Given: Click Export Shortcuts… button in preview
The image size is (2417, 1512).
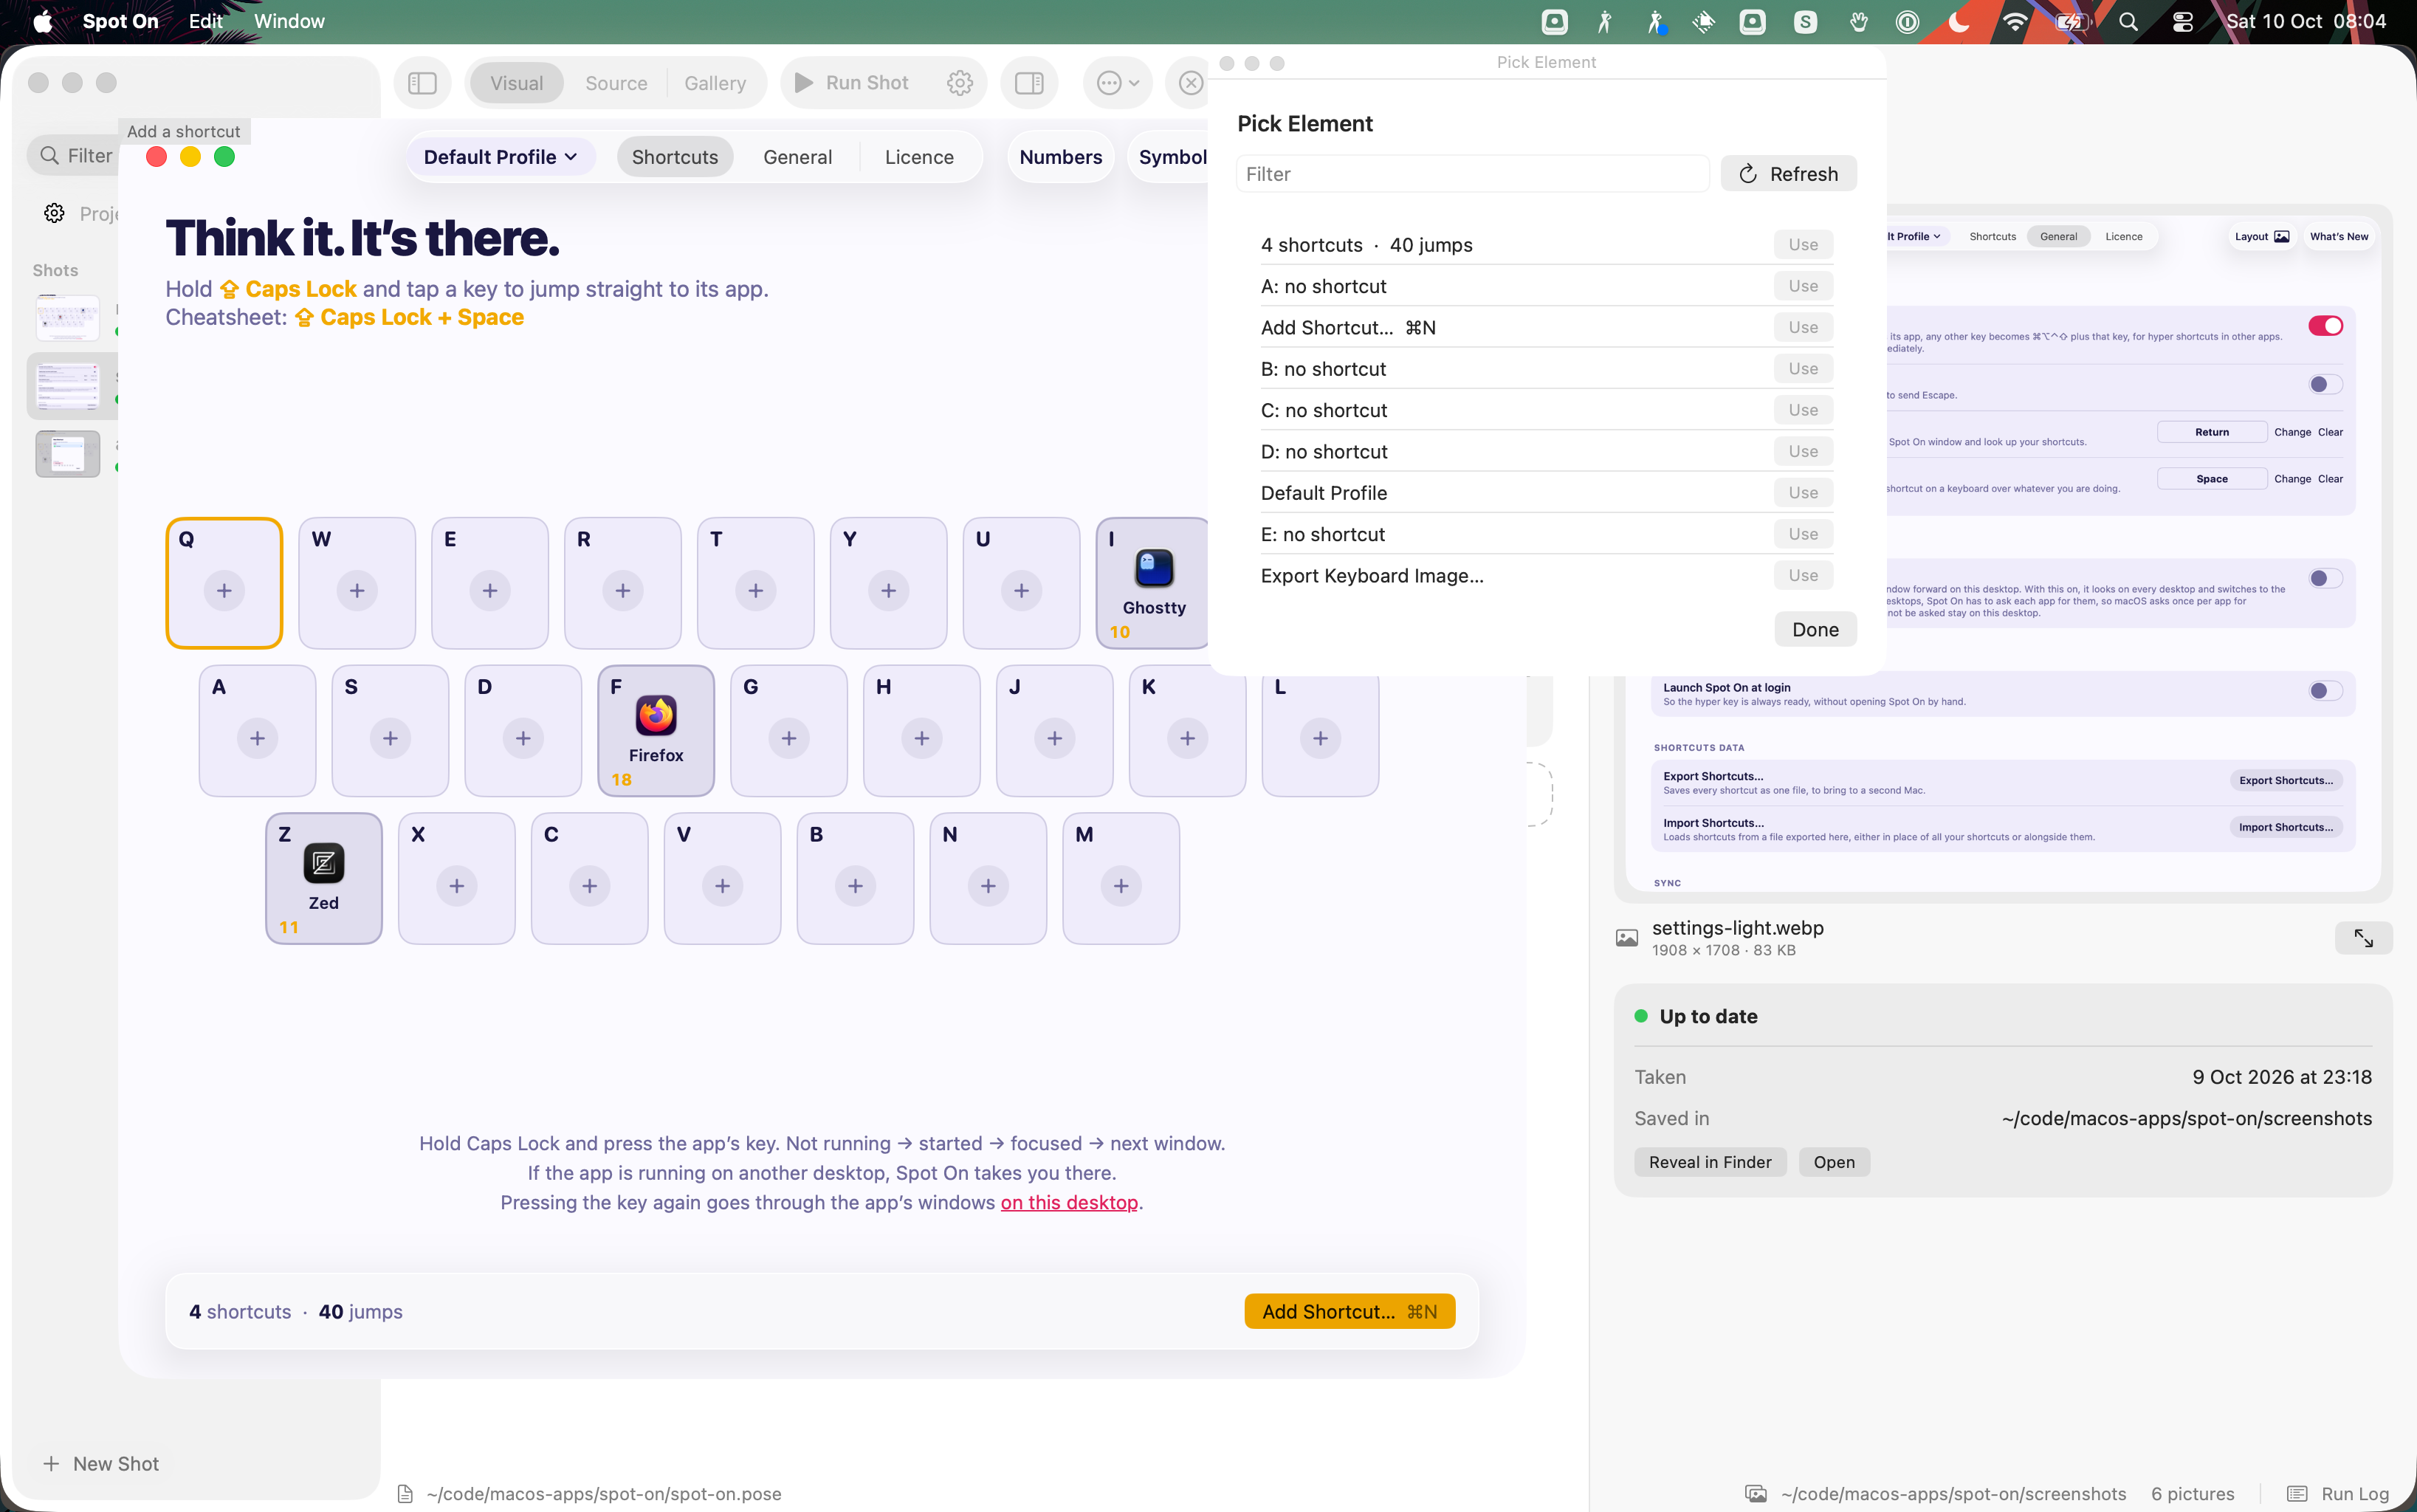Looking at the screenshot, I should pyautogui.click(x=2286, y=781).
